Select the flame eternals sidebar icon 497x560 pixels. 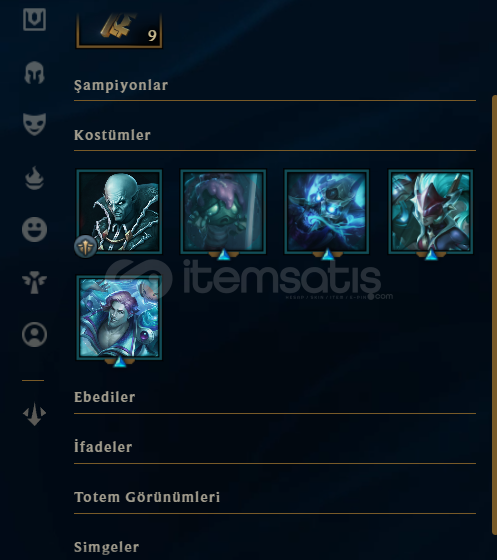(34, 178)
